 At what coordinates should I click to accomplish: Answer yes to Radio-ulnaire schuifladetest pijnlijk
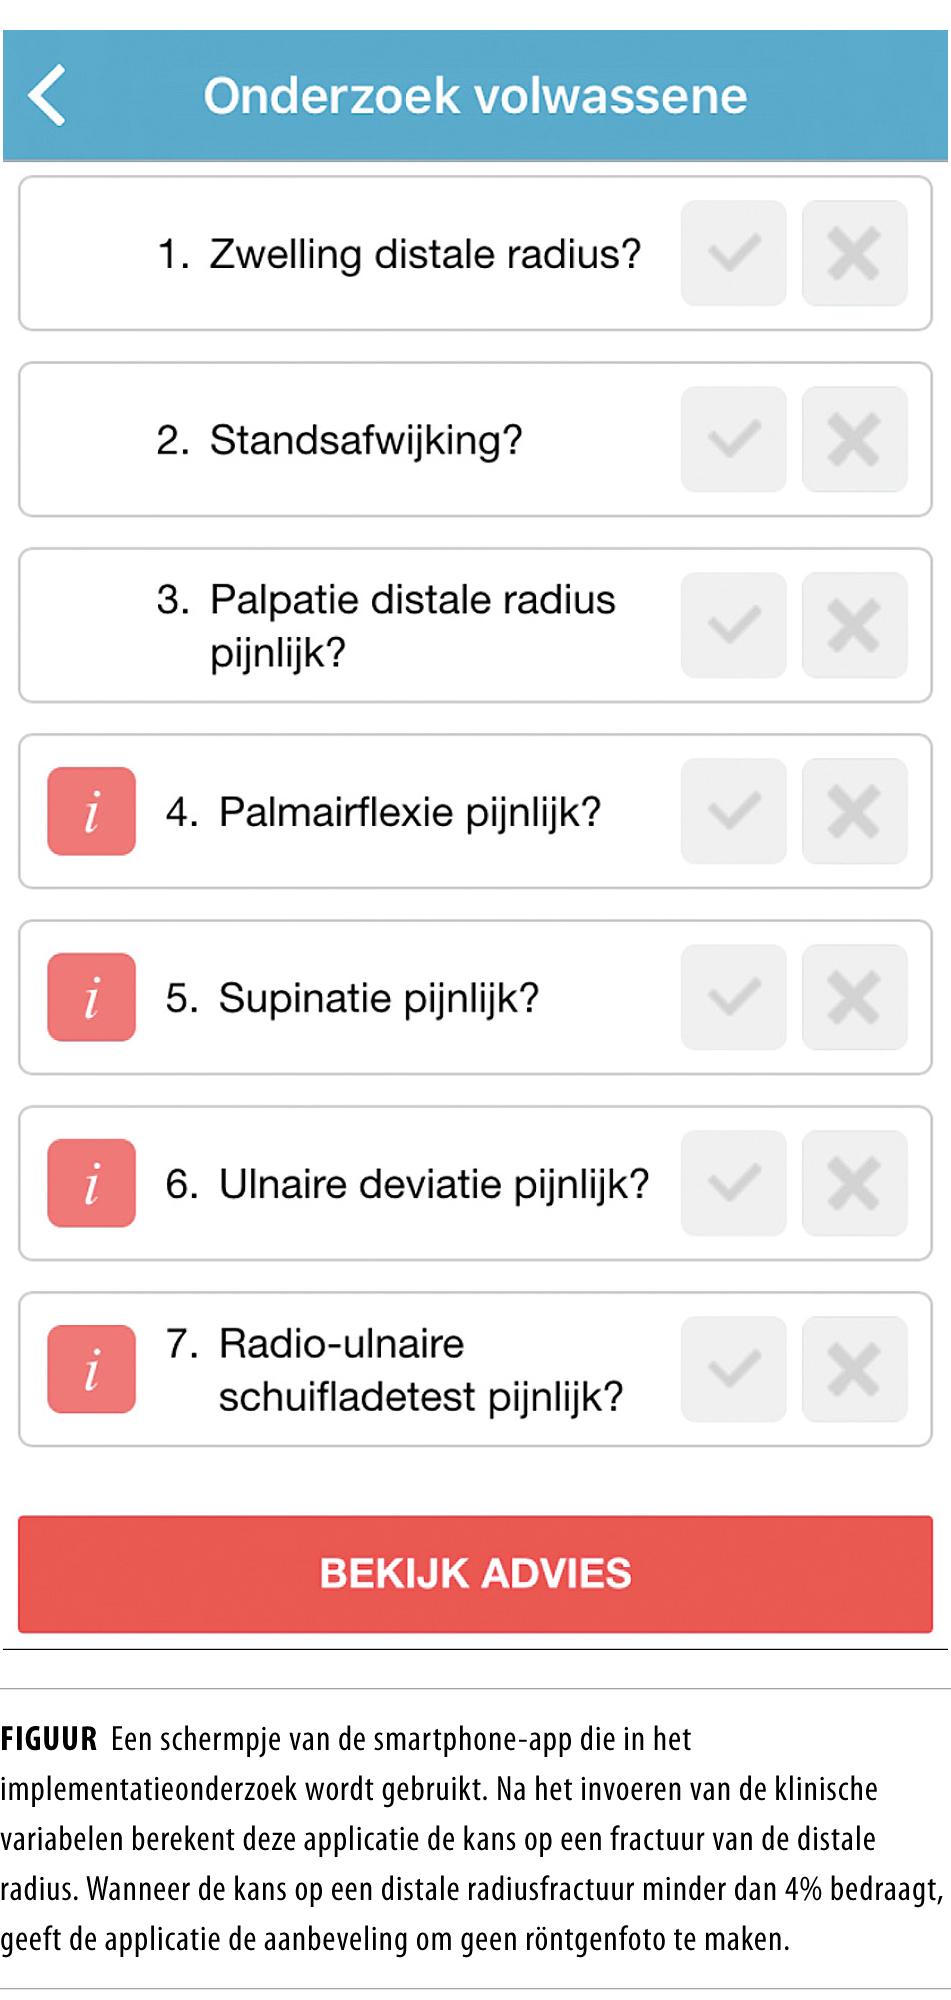(x=733, y=1369)
